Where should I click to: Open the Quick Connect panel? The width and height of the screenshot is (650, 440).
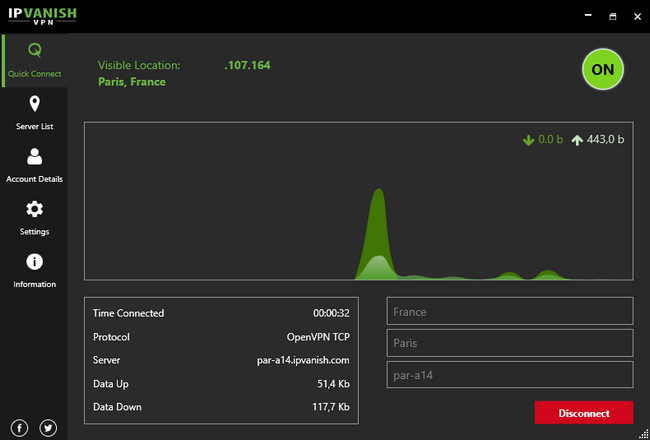click(x=34, y=61)
